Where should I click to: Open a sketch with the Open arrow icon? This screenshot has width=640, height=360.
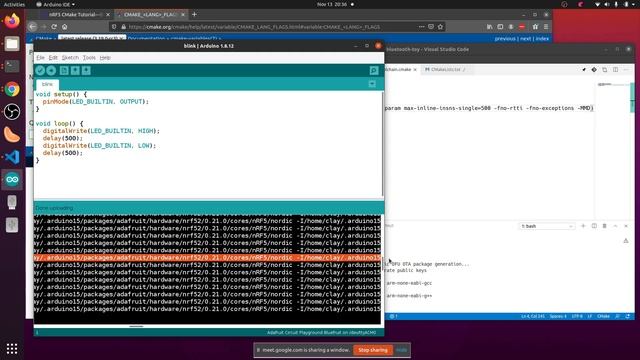click(75, 71)
